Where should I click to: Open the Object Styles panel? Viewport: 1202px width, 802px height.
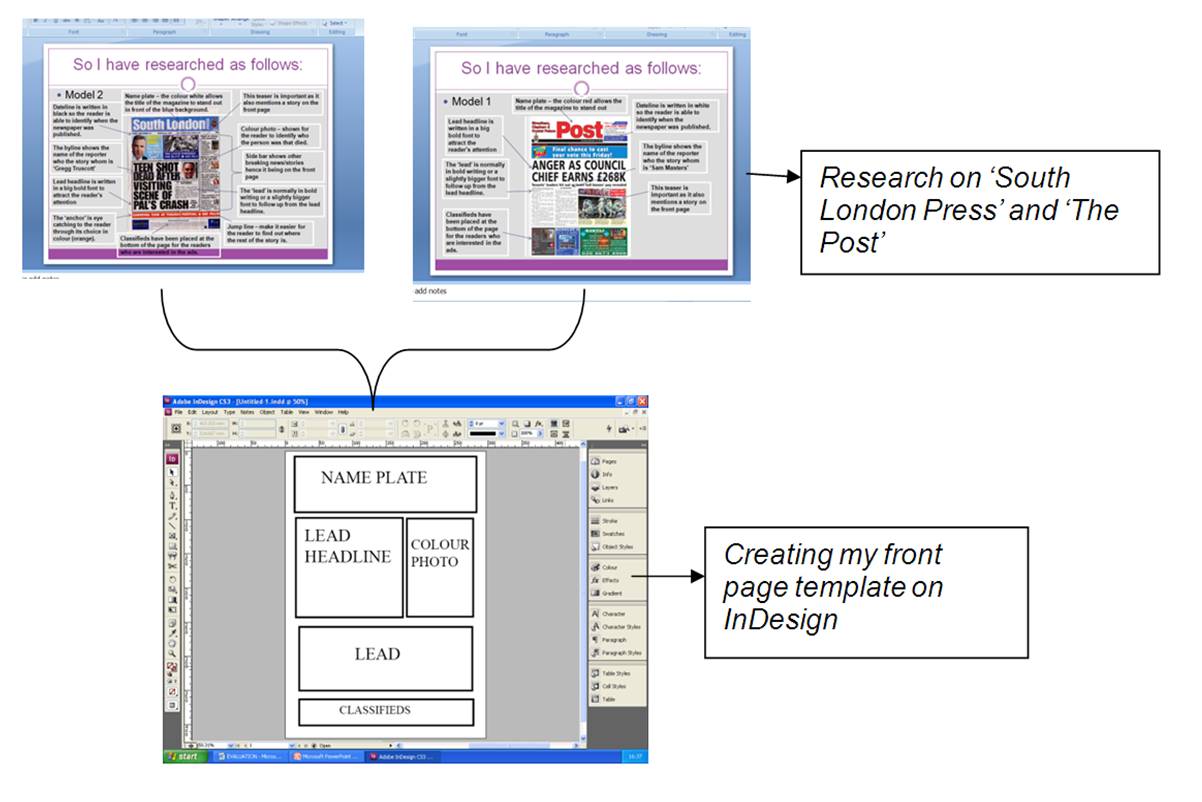coord(612,546)
